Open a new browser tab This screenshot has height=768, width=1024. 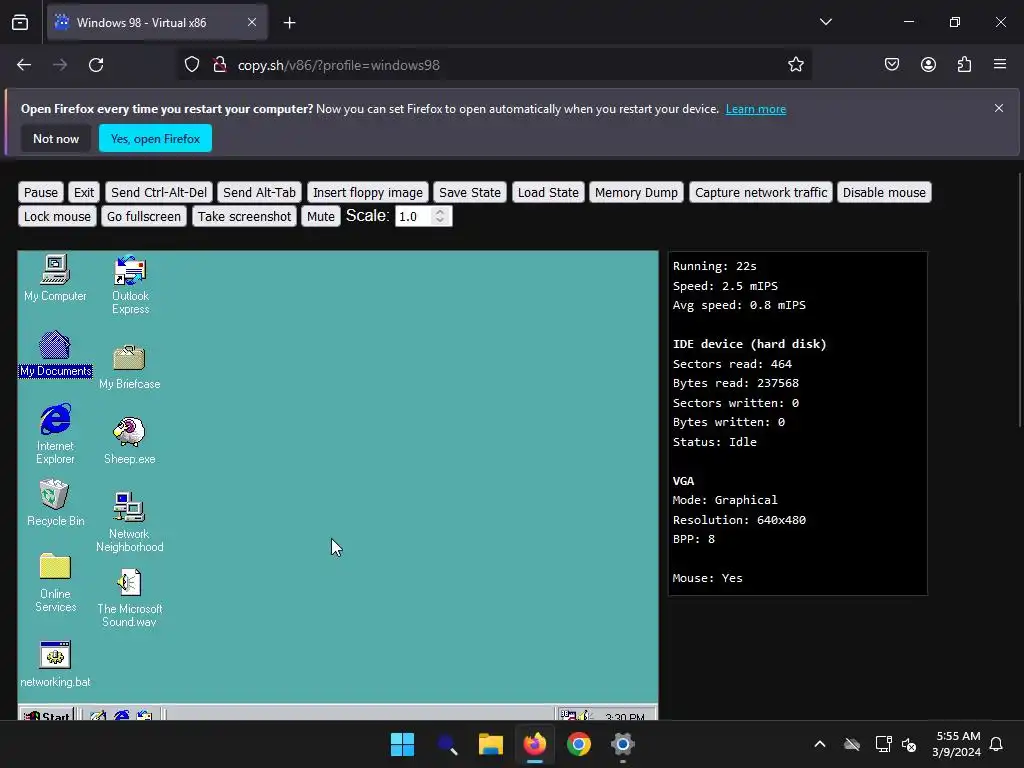(x=290, y=23)
